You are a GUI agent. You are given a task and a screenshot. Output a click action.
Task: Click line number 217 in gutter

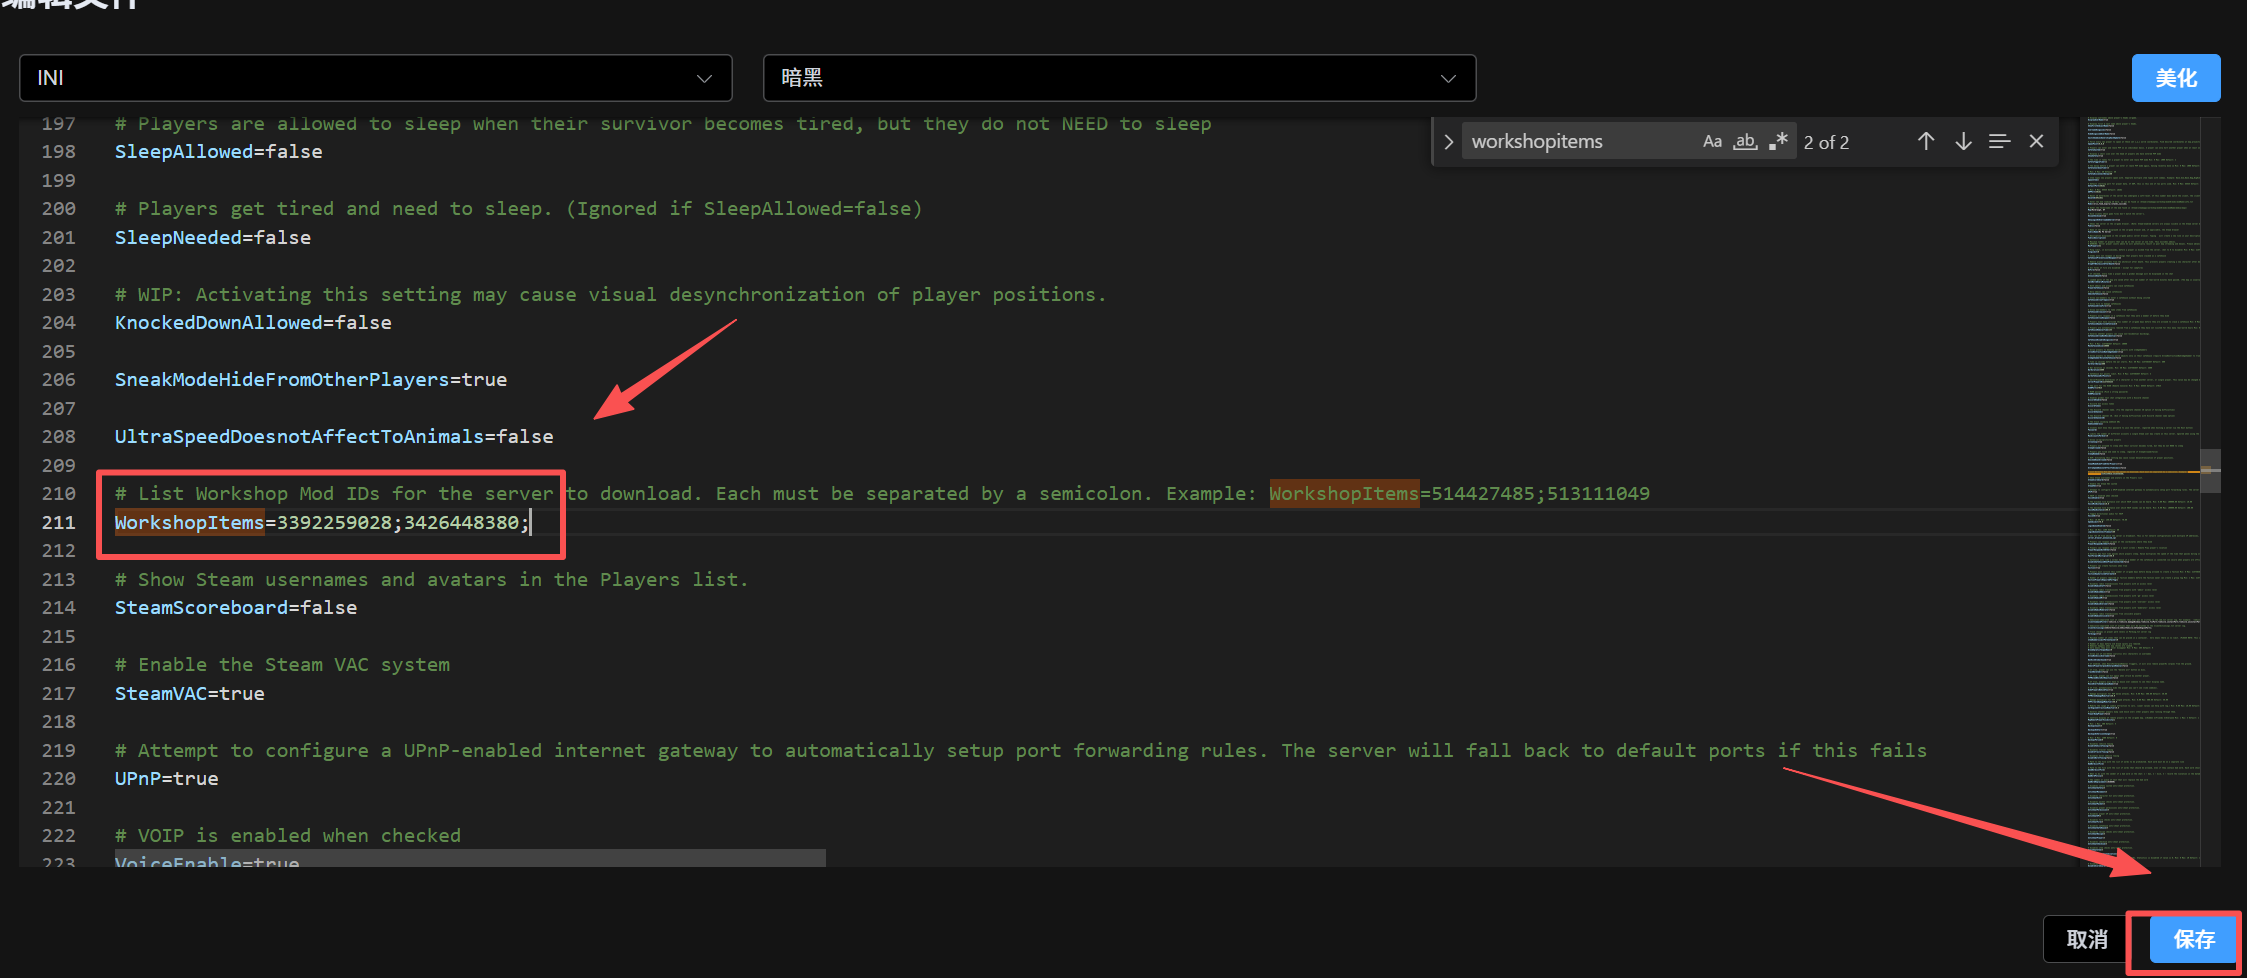pyautogui.click(x=58, y=694)
